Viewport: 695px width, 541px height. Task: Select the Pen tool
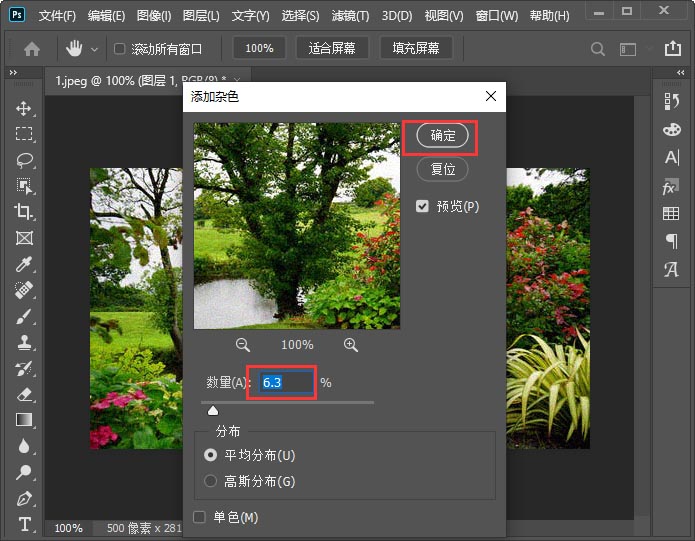[x=23, y=498]
